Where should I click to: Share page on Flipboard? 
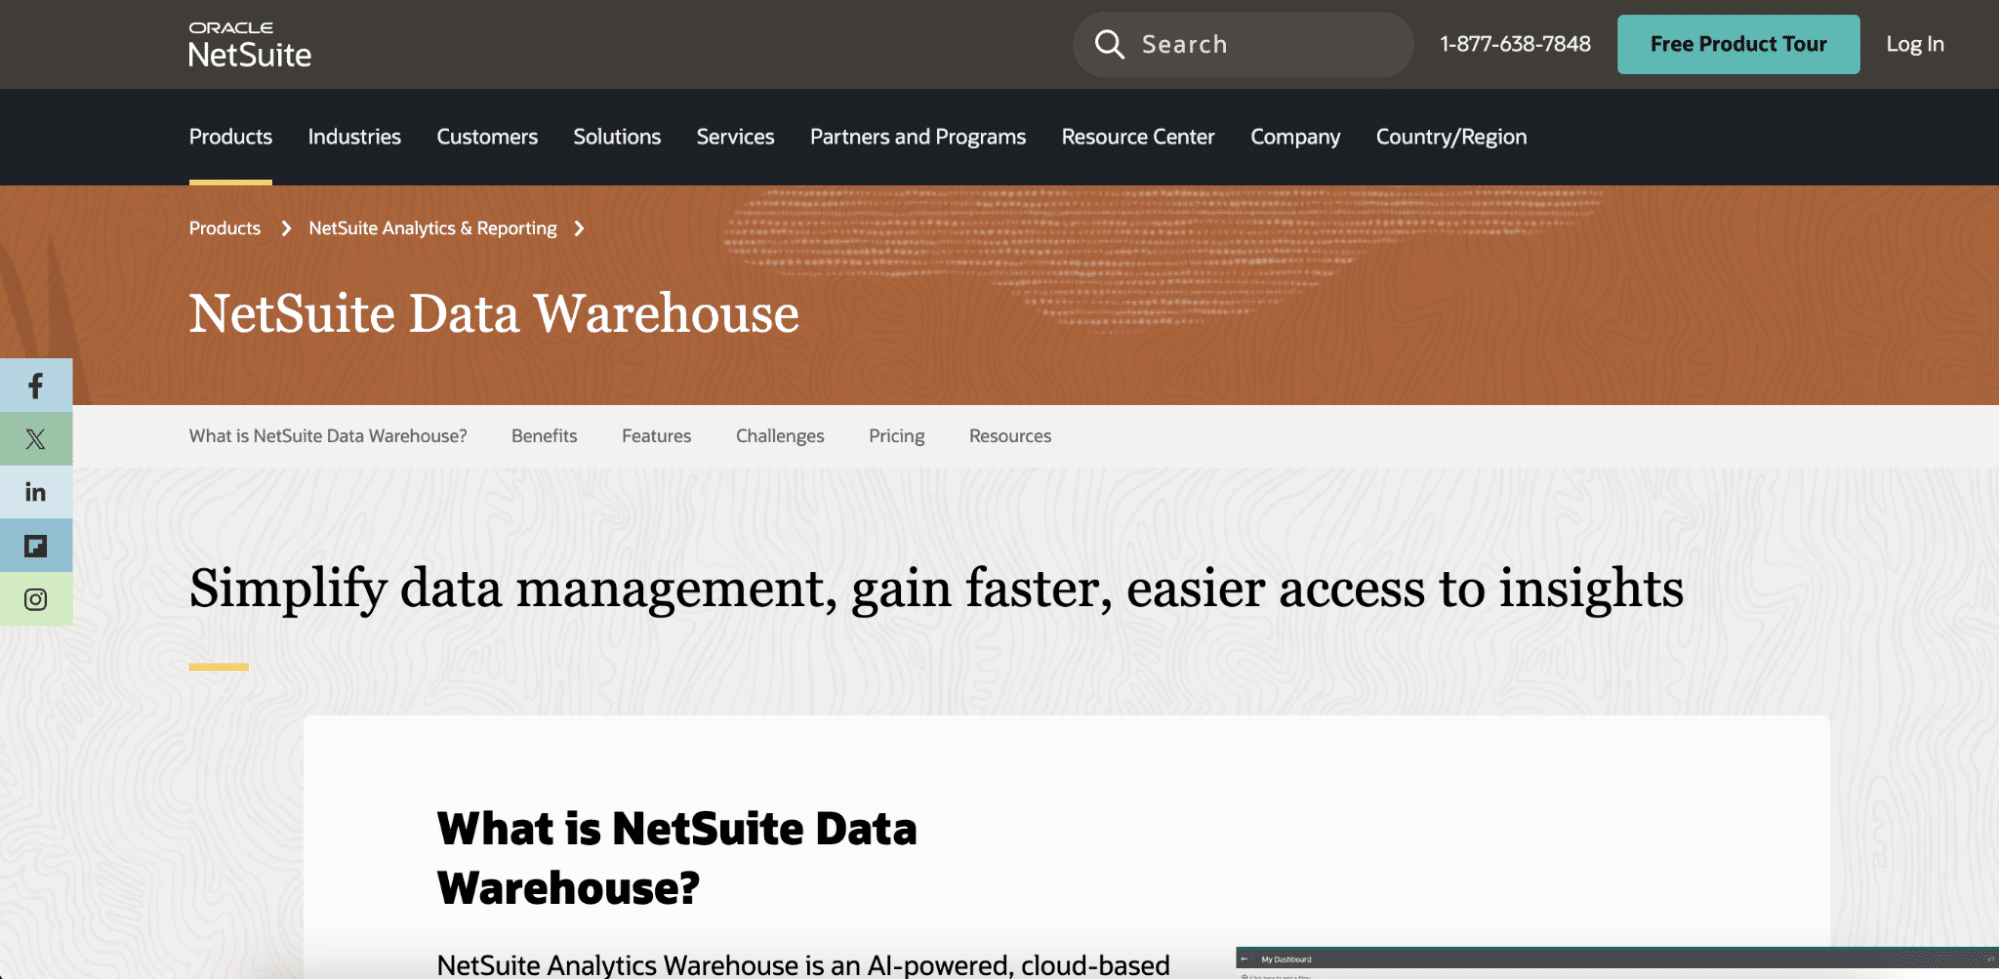[x=36, y=546]
